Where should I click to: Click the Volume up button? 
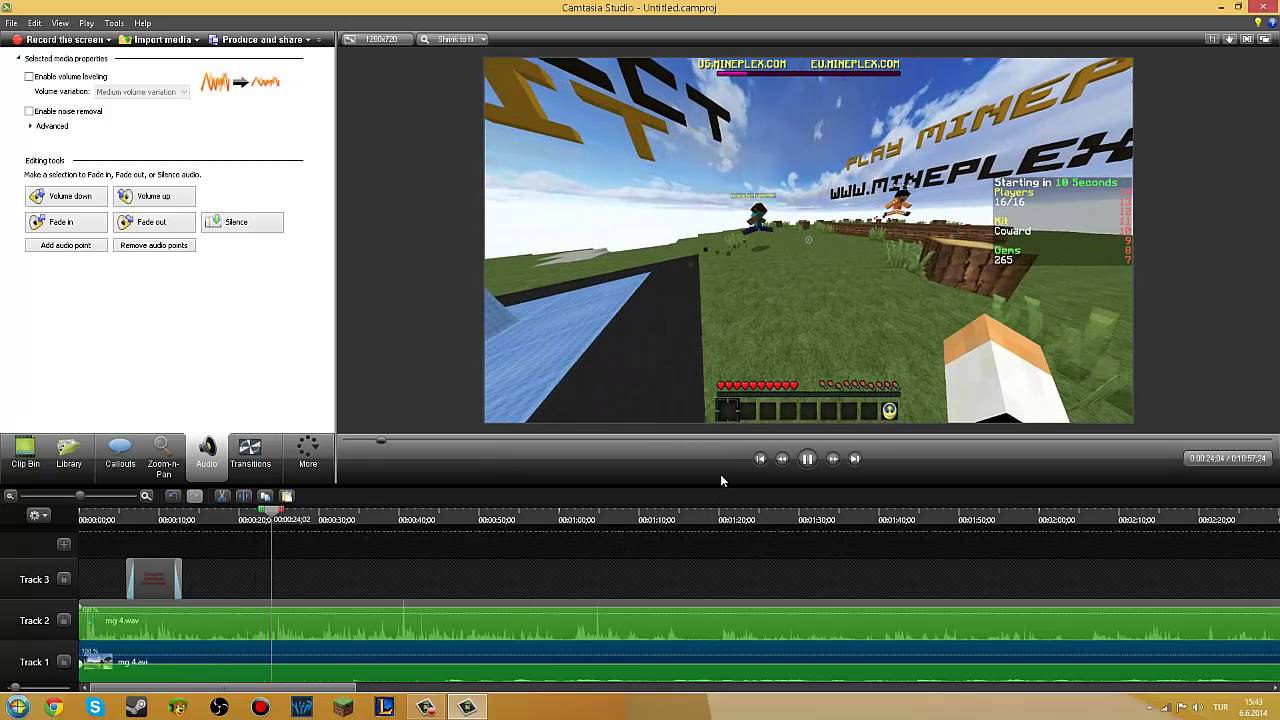pyautogui.click(x=154, y=196)
